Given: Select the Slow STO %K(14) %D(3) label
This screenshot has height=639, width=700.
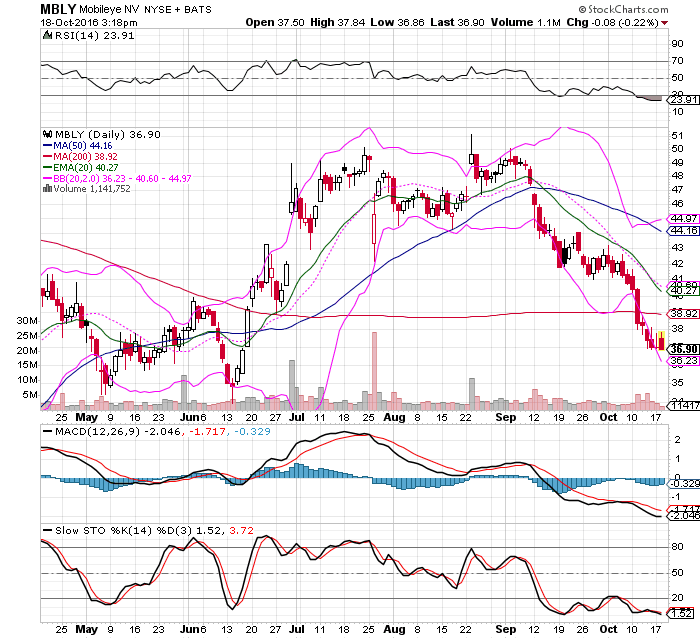Looking at the screenshot, I should coord(123,530).
